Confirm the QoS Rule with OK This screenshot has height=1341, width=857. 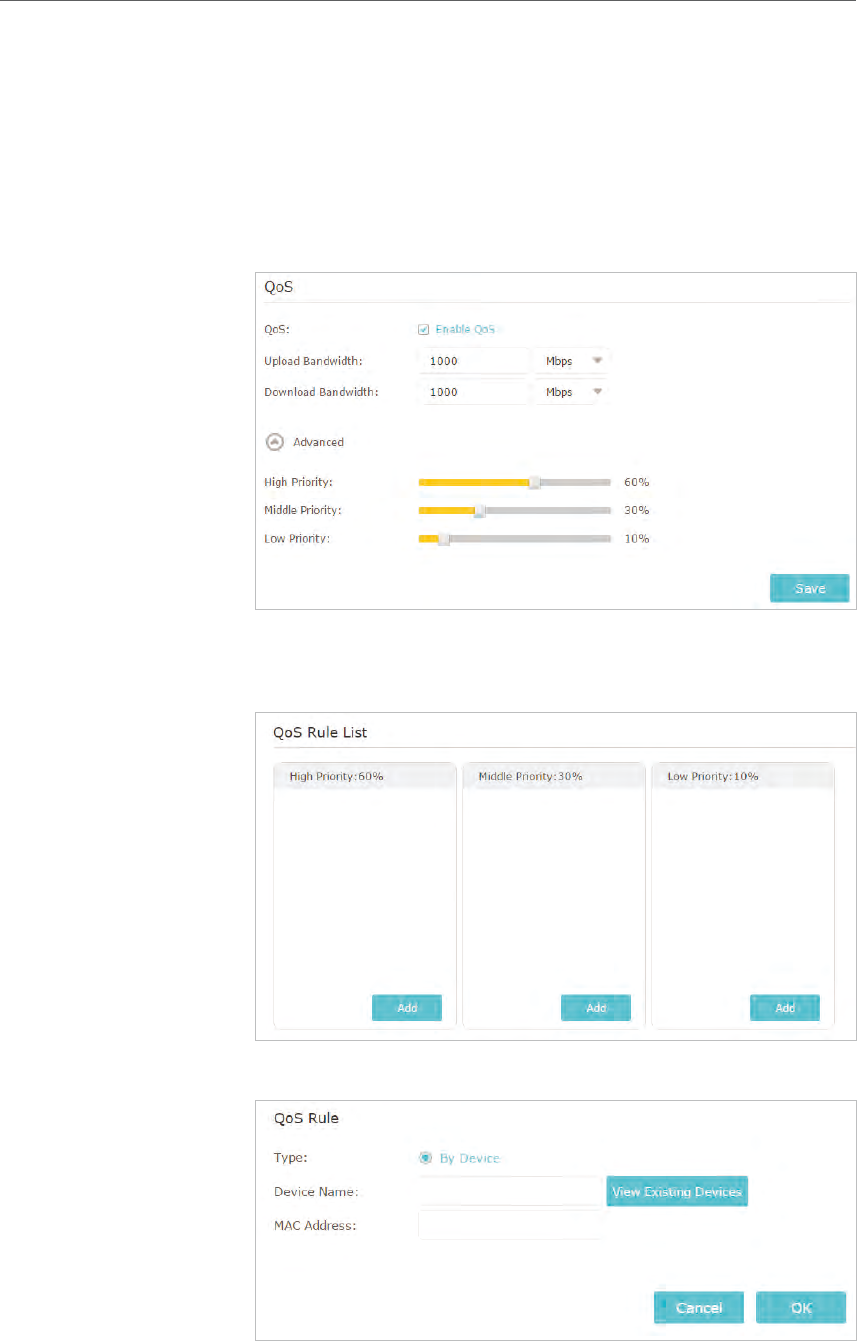pos(802,1307)
